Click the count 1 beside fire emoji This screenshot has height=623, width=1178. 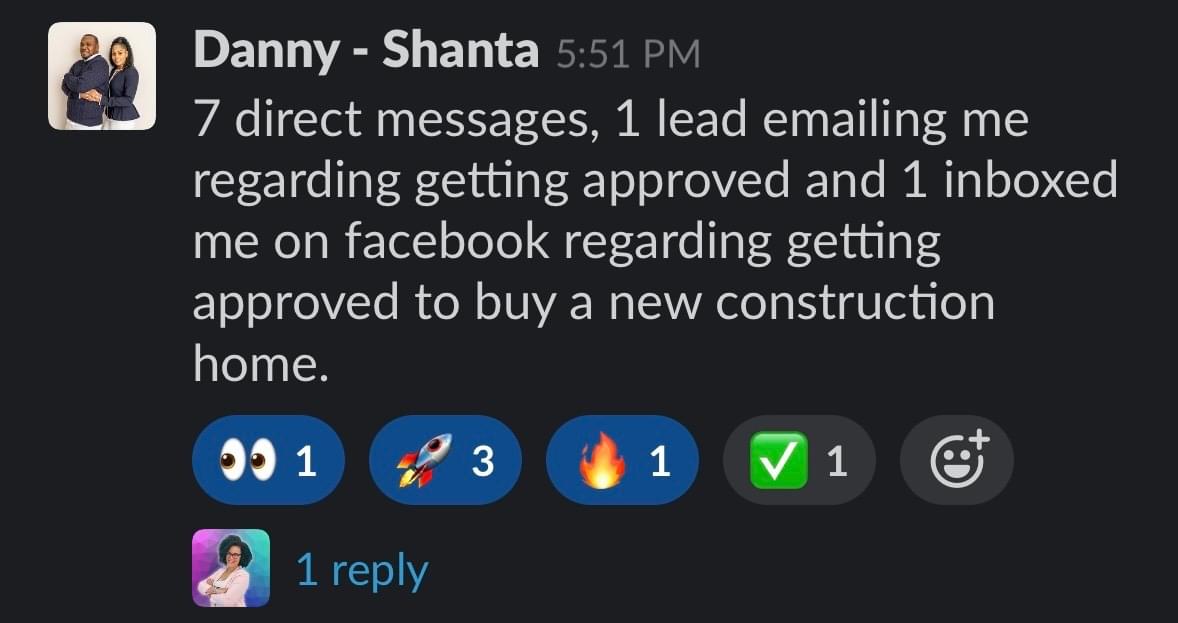coord(659,461)
